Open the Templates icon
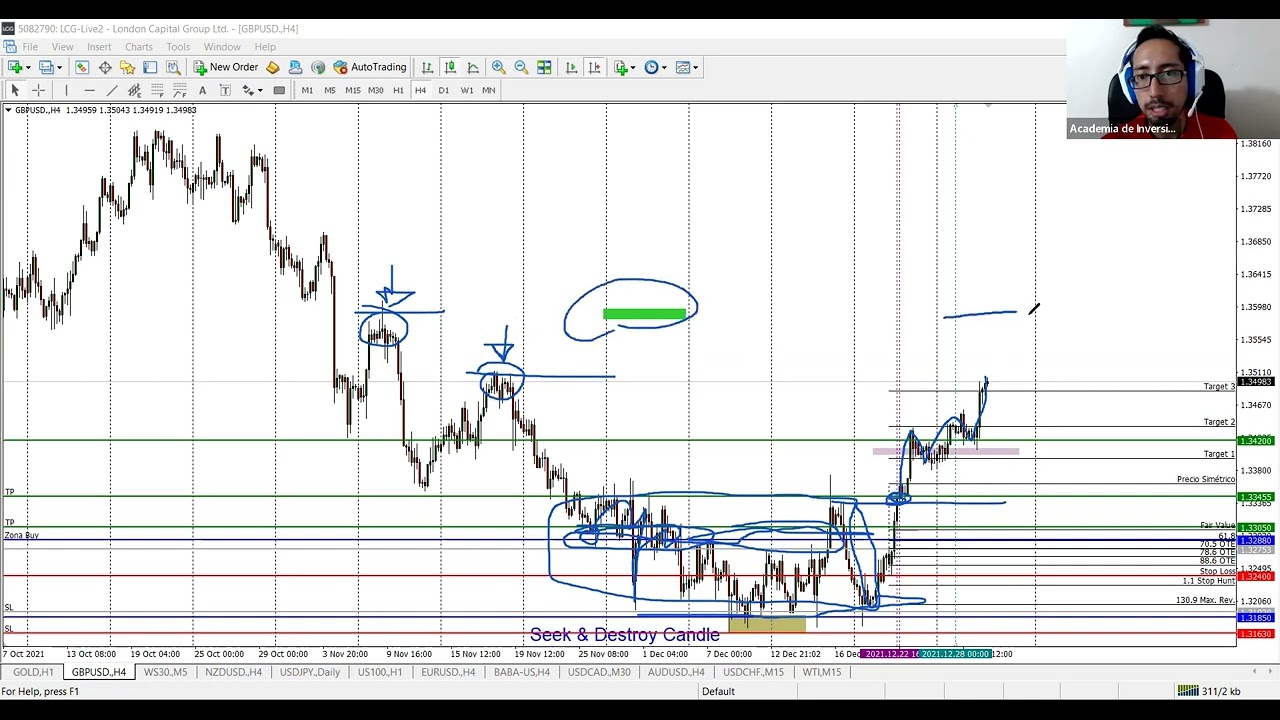 pos(683,67)
